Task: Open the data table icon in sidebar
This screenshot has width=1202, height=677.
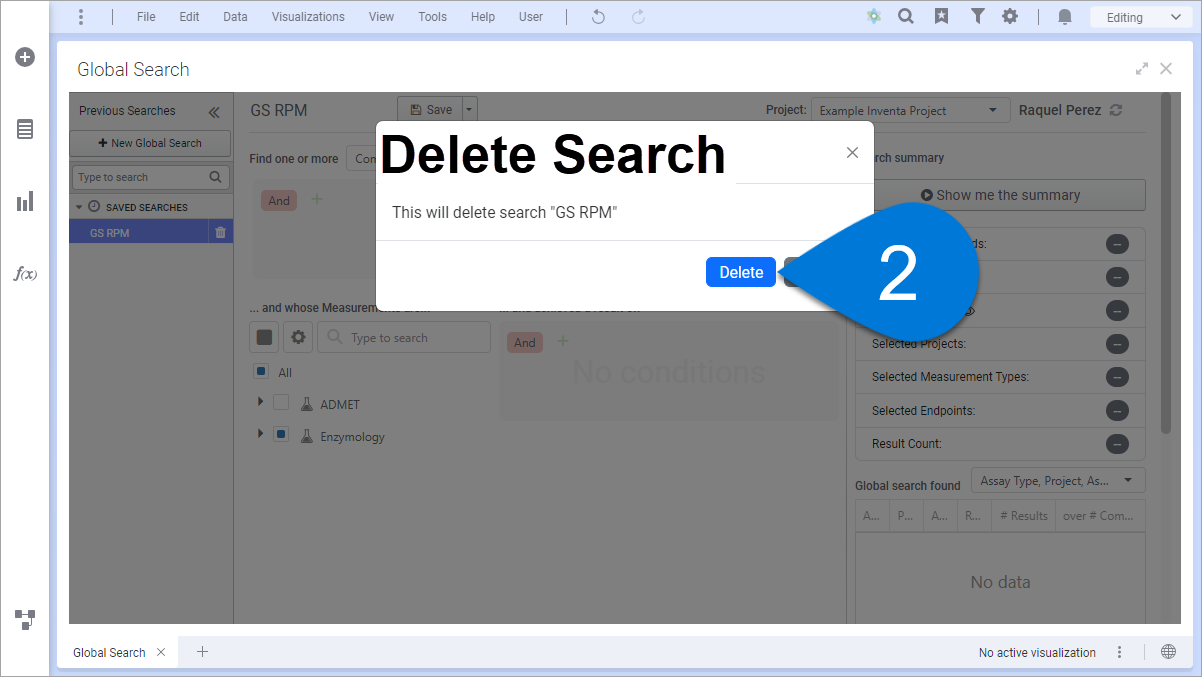Action: click(25, 129)
